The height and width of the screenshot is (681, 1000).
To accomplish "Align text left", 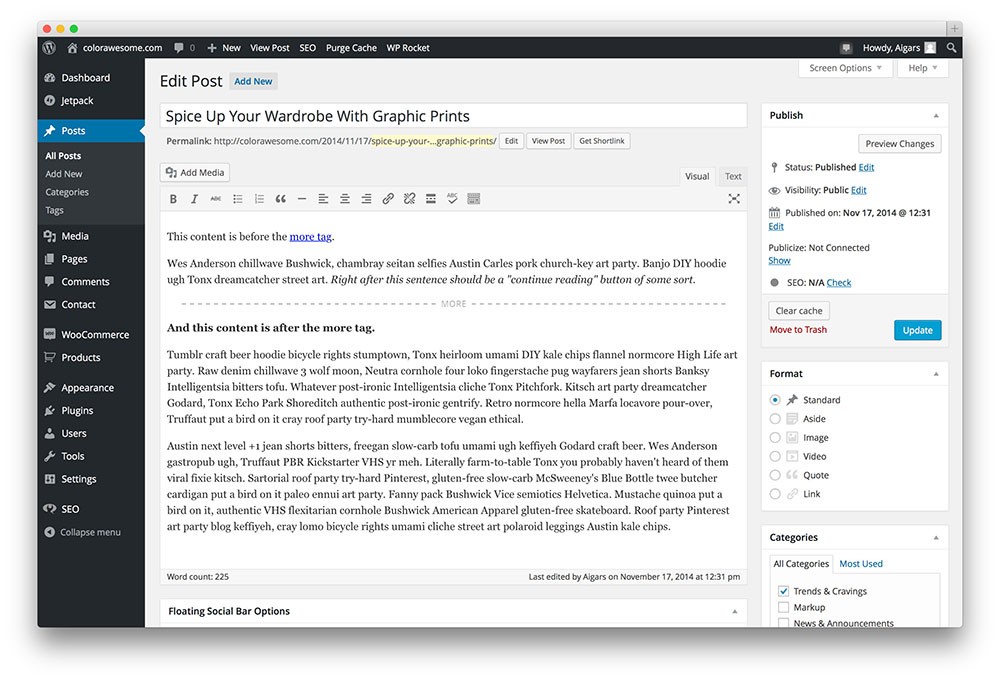I will 323,199.
